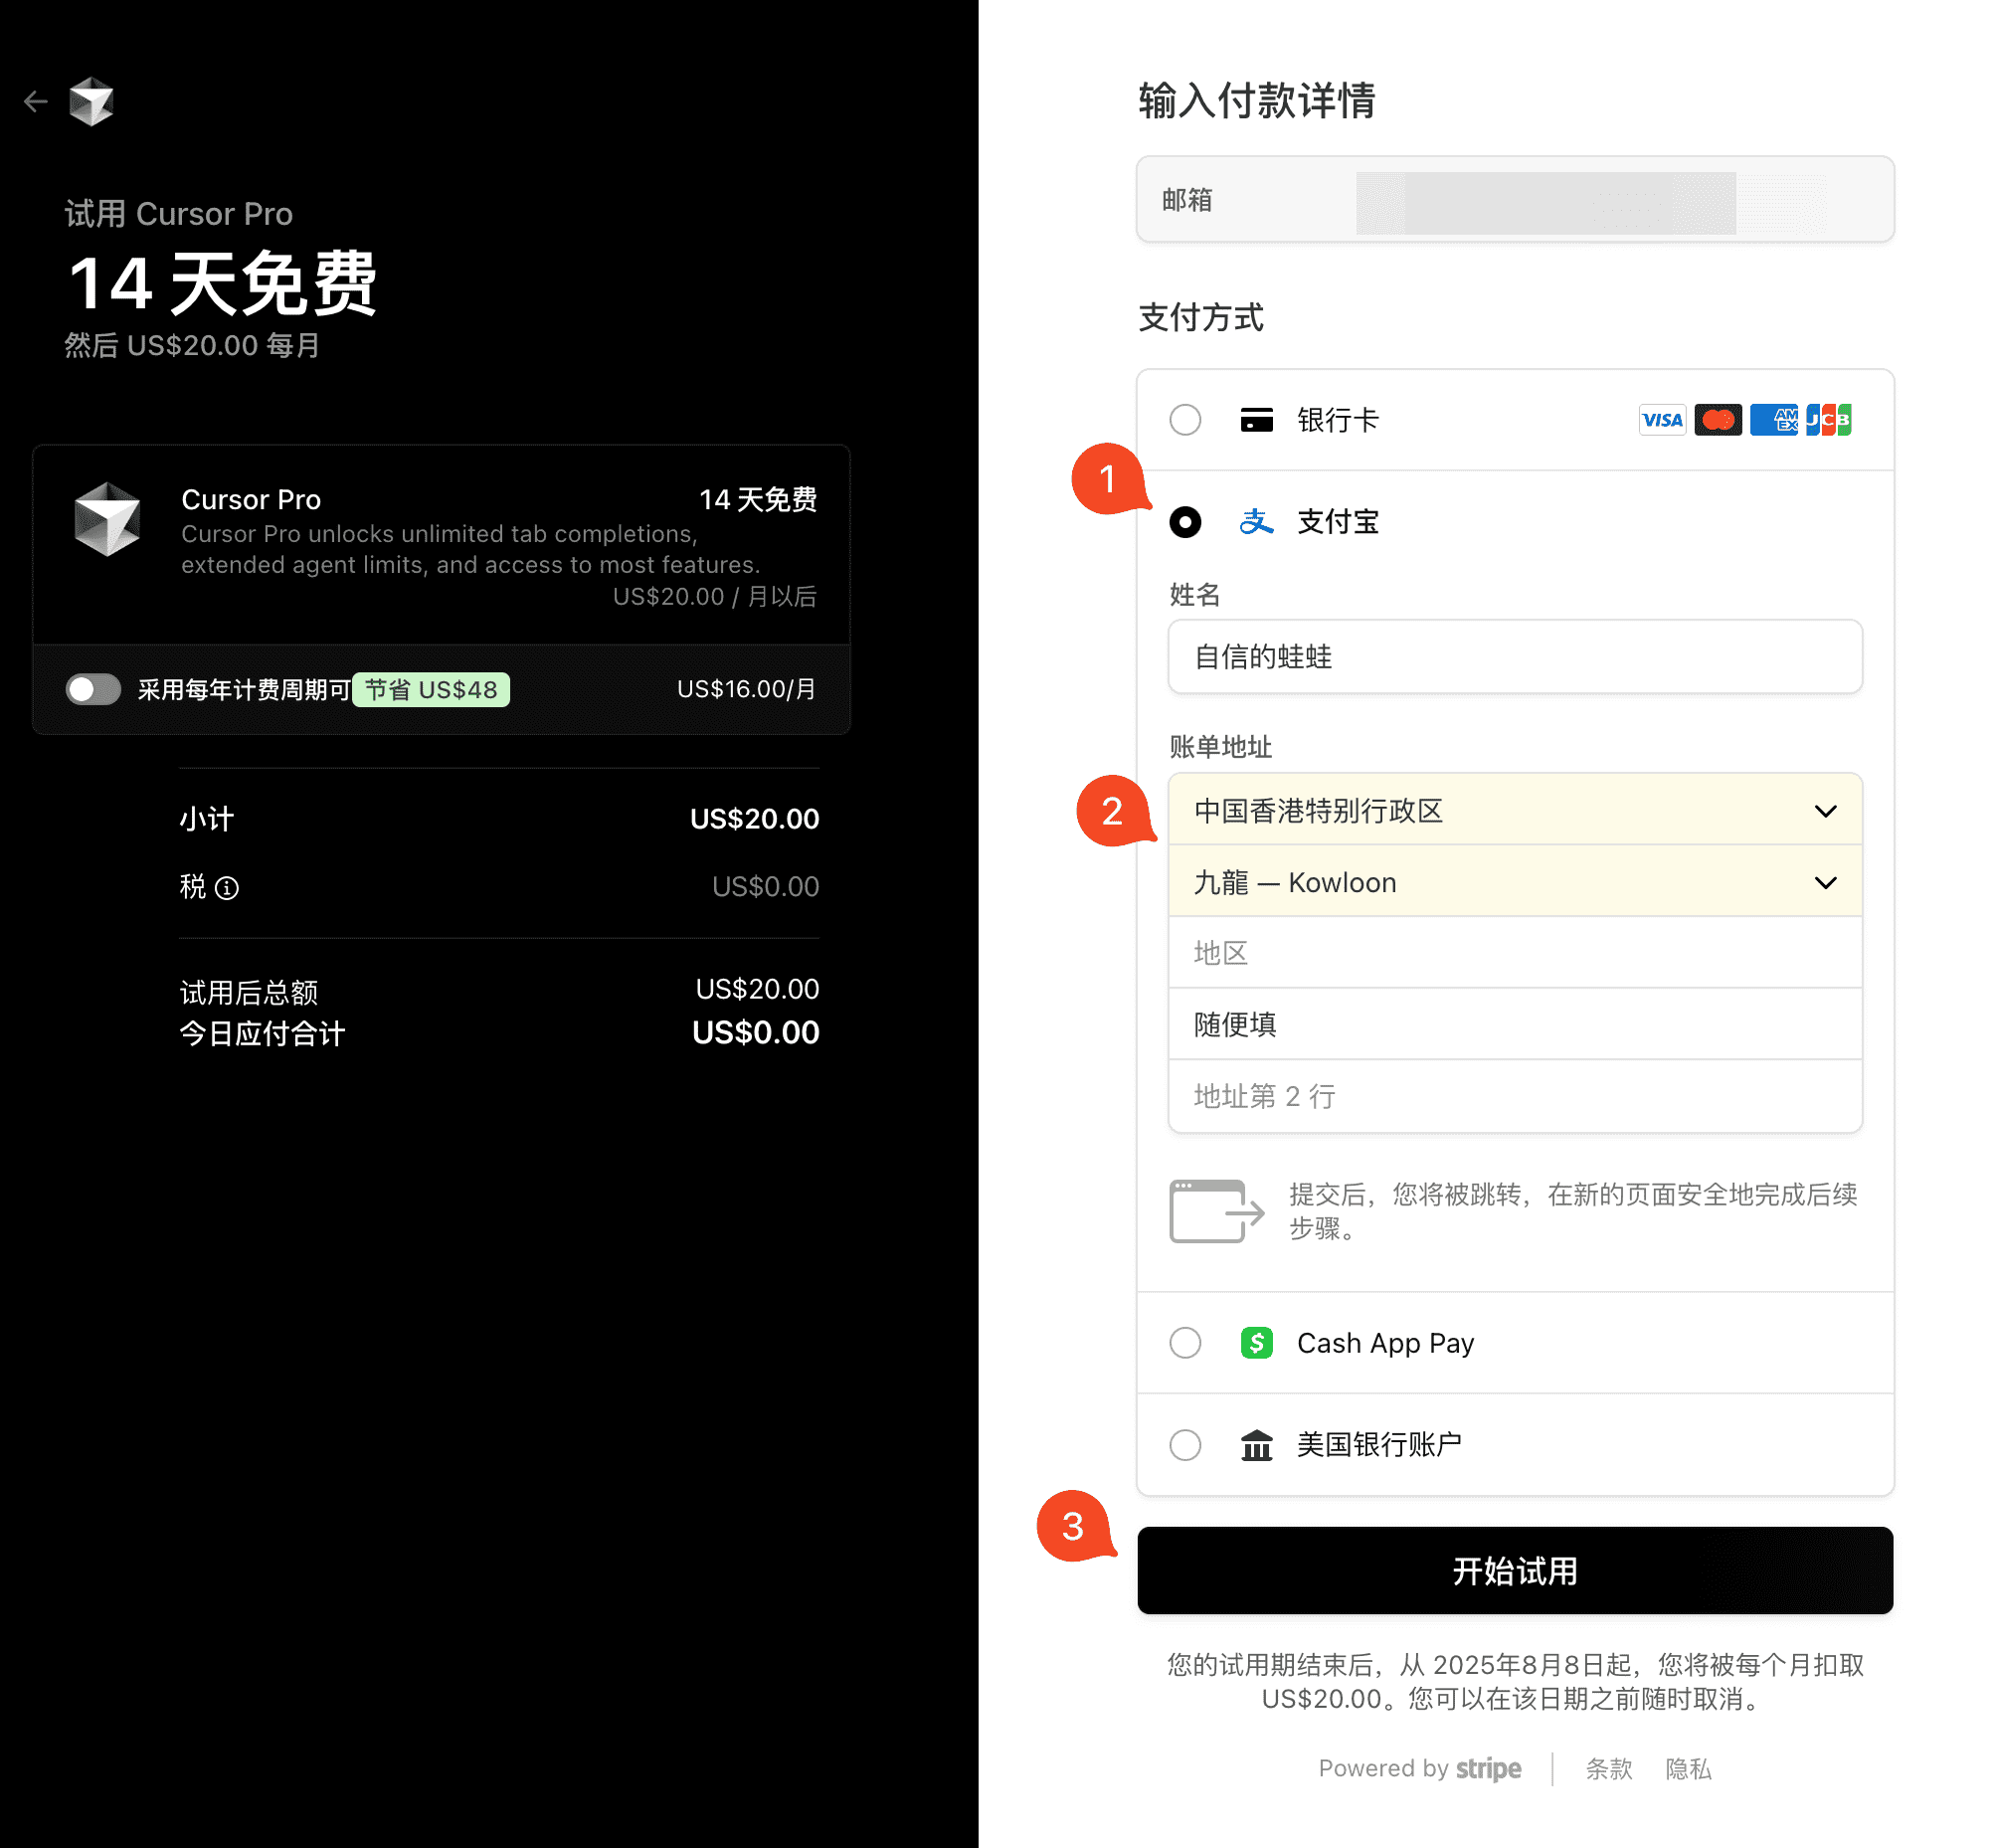Select the Cash App Pay radio button
1995x1848 pixels.
(x=1185, y=1343)
